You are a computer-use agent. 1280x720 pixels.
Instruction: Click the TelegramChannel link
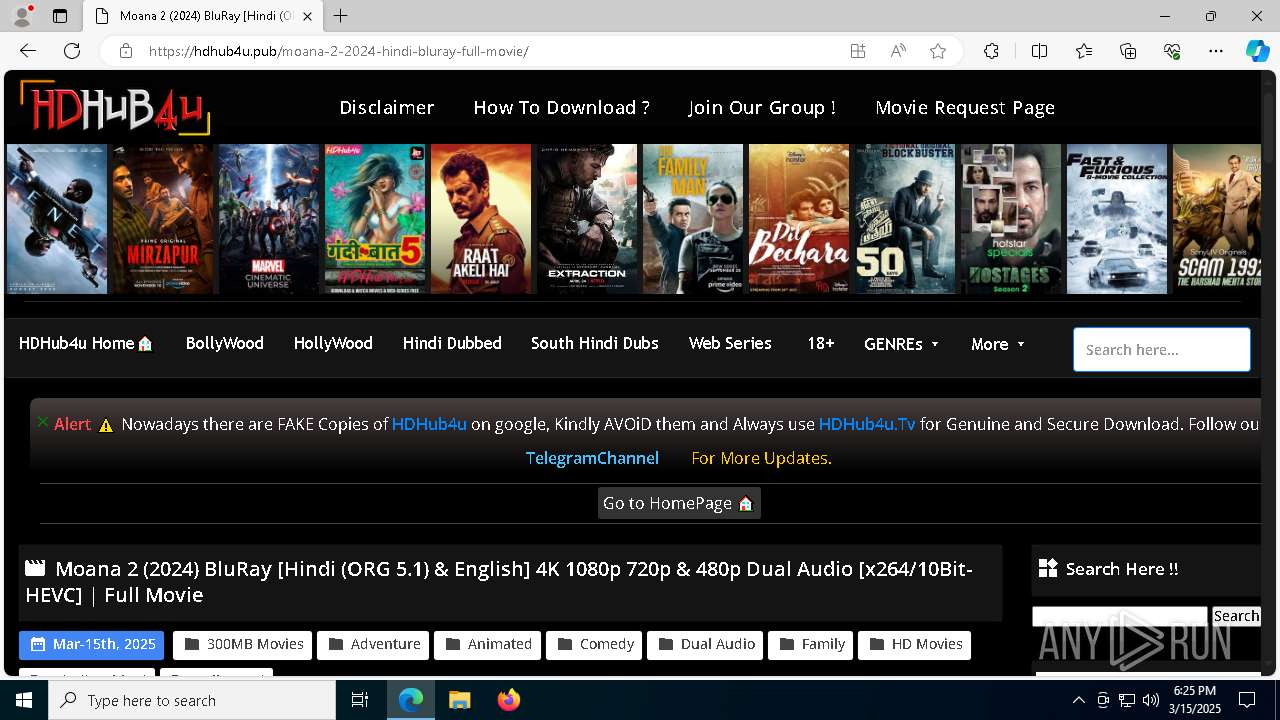tap(592, 458)
